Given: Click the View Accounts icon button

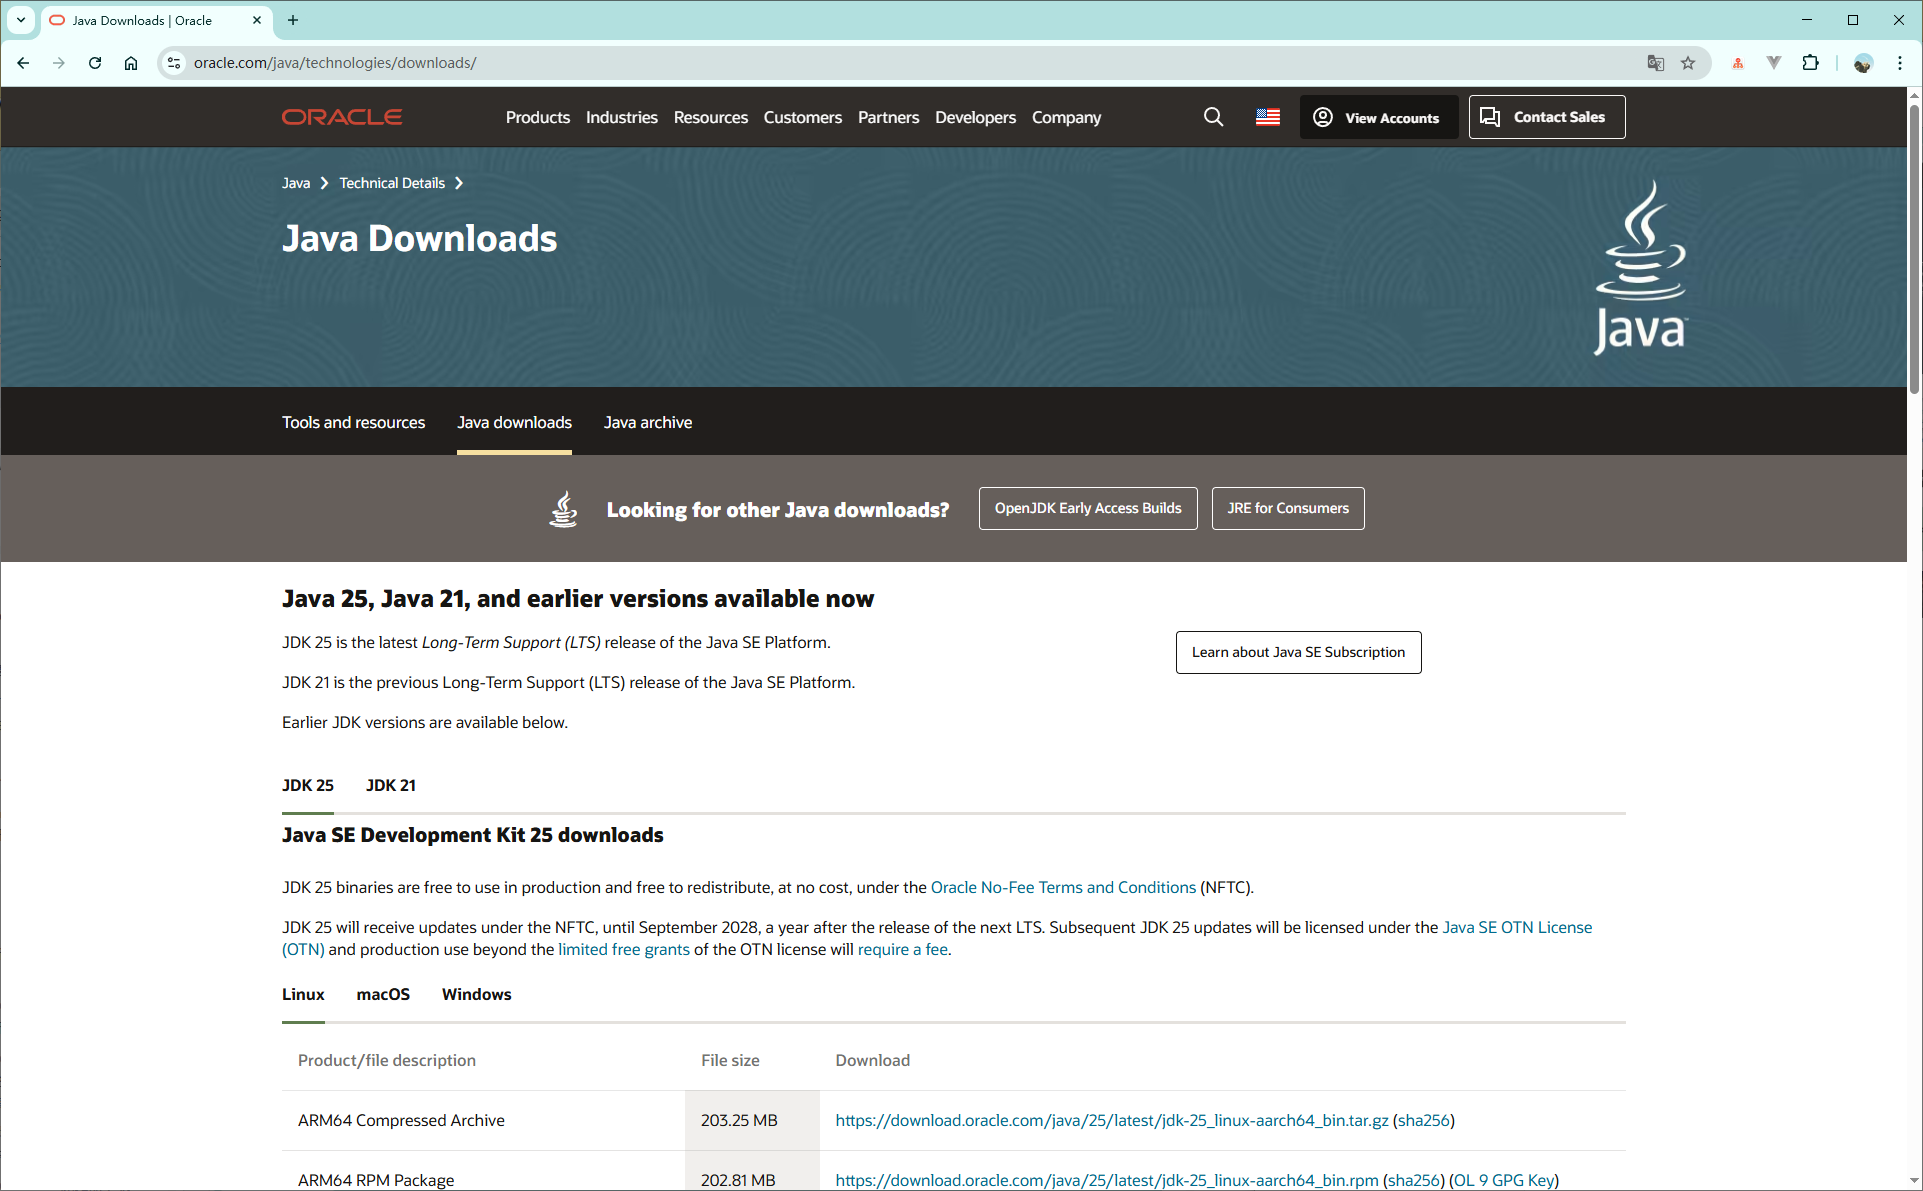Looking at the screenshot, I should coord(1322,117).
